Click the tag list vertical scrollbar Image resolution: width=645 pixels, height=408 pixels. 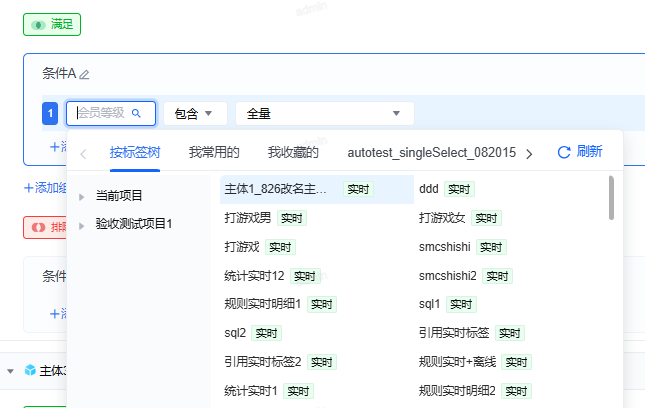click(x=611, y=197)
